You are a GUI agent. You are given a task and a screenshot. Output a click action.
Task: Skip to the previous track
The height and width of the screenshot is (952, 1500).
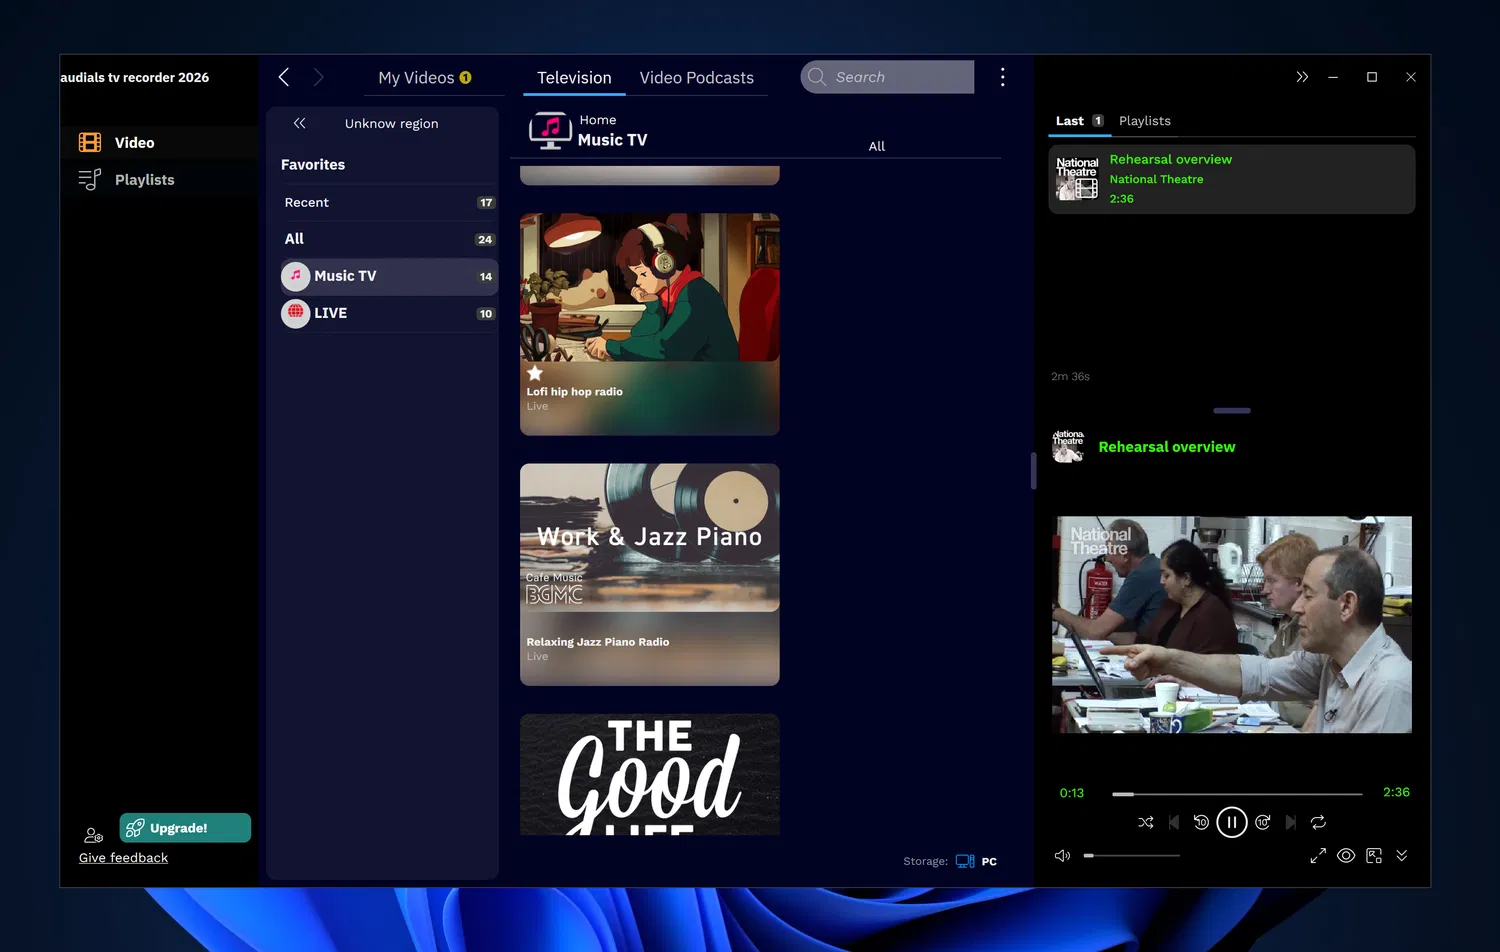coord(1174,822)
